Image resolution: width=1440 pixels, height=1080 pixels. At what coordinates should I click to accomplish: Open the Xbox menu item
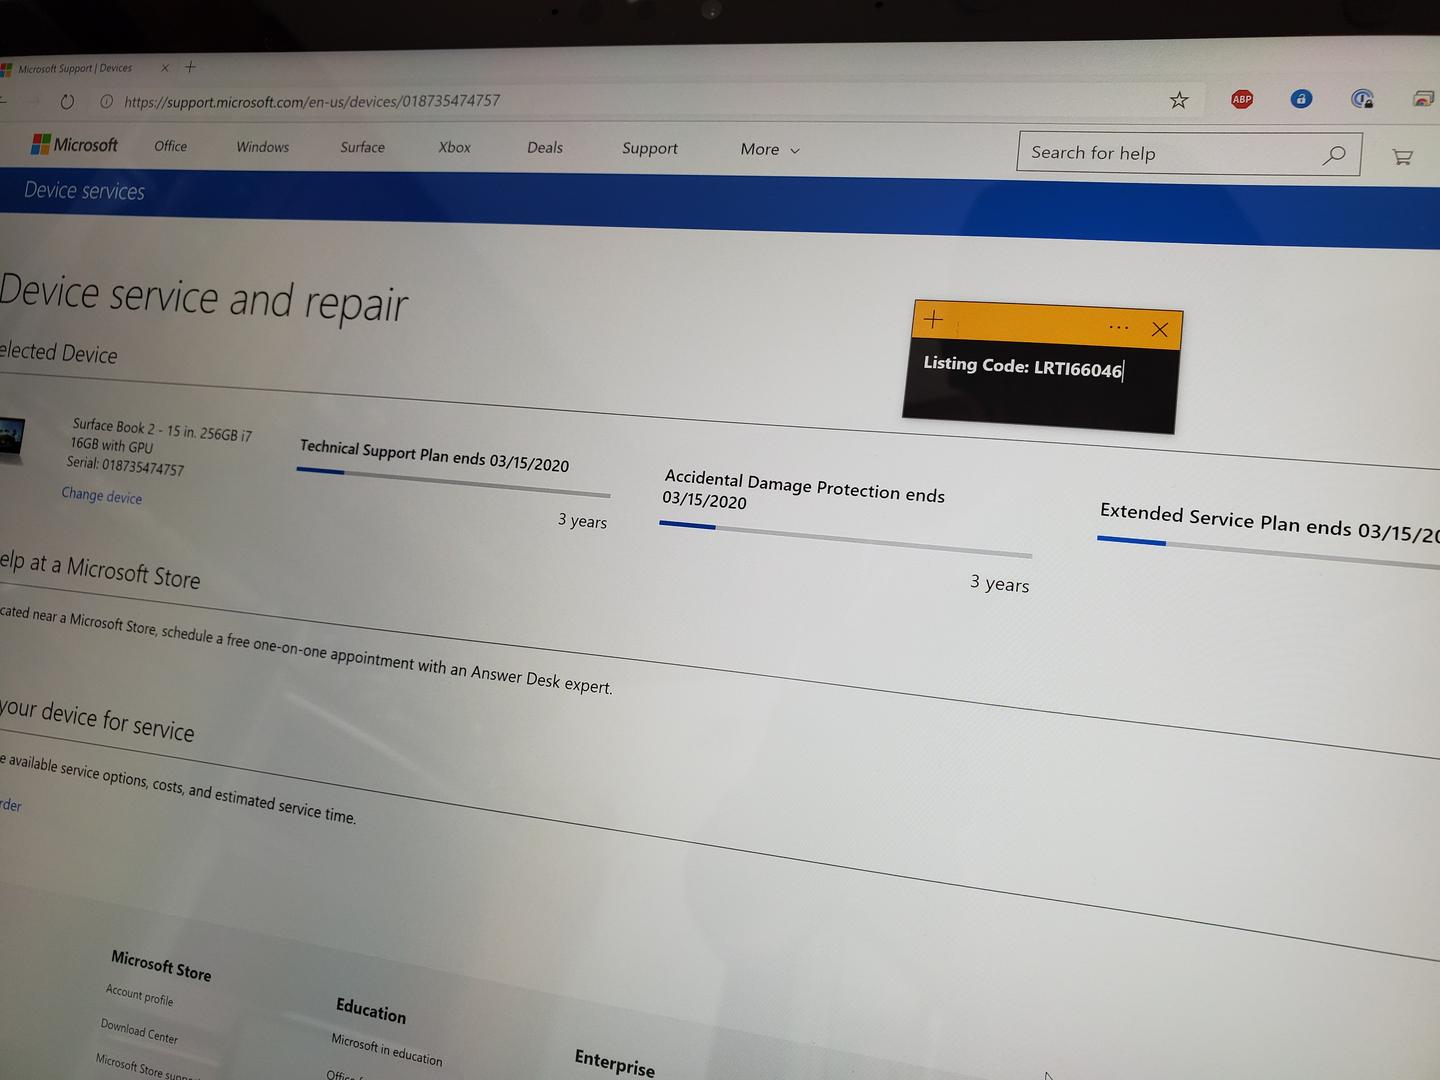(454, 147)
